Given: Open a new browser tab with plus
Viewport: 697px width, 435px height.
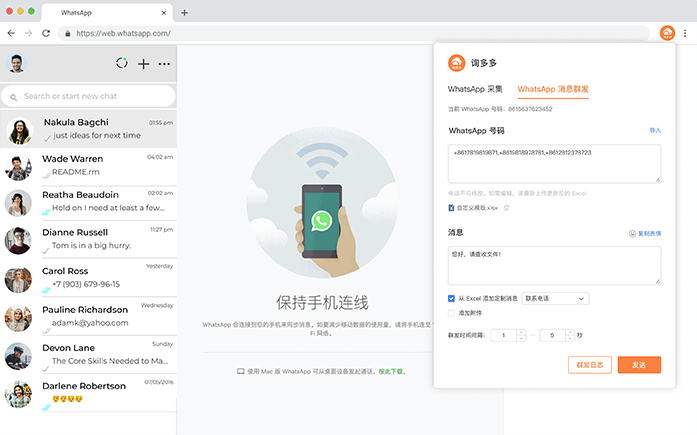Looking at the screenshot, I should coord(184,12).
